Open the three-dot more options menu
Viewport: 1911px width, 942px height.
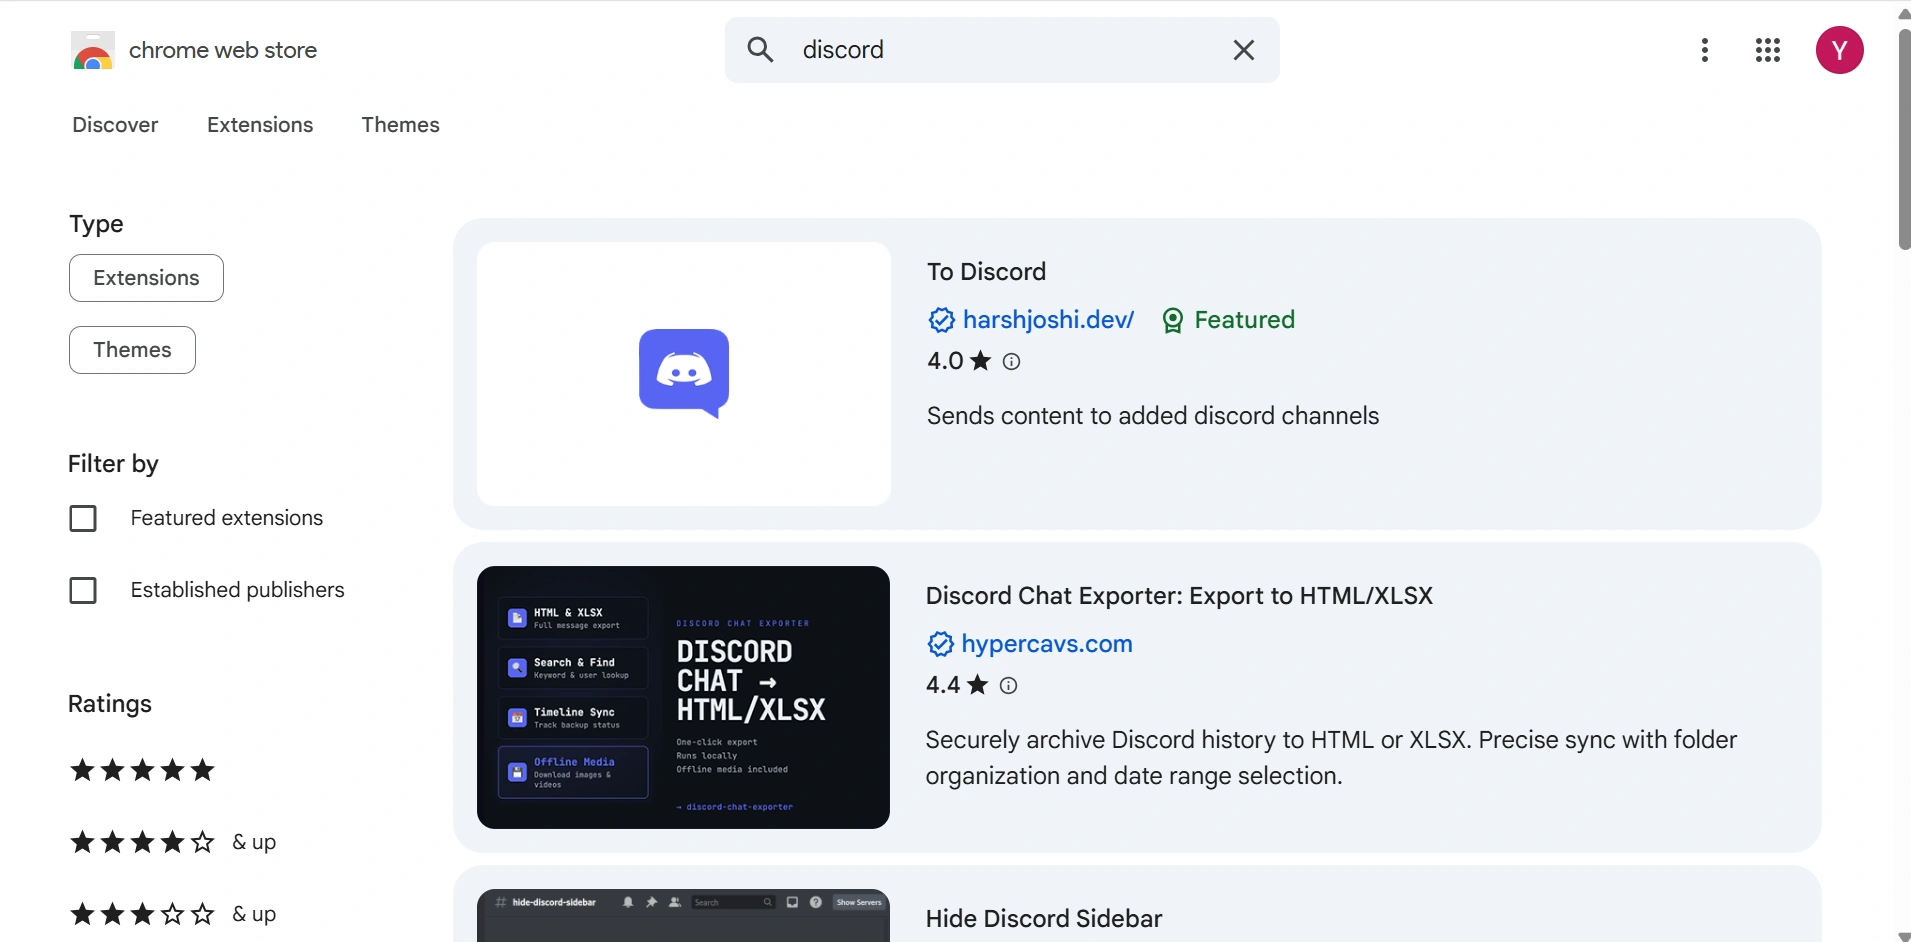click(1705, 50)
